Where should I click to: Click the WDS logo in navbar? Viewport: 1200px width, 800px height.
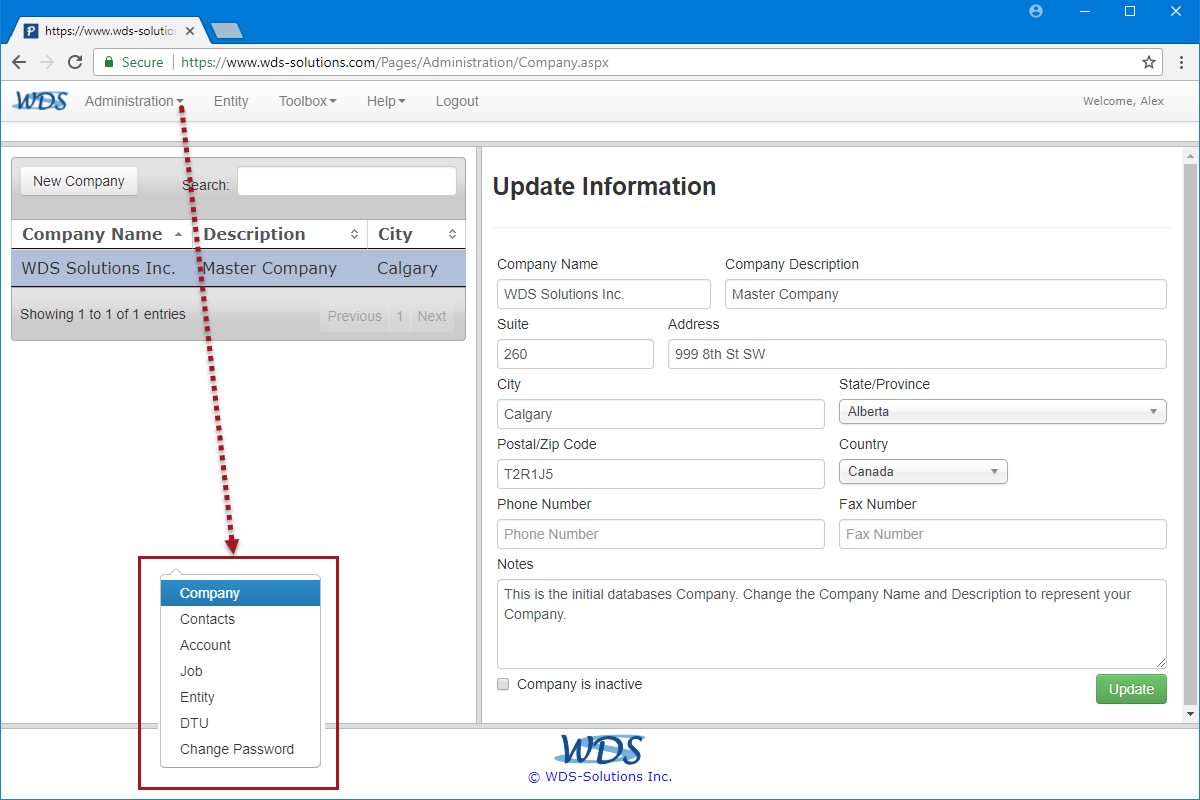click(40, 101)
